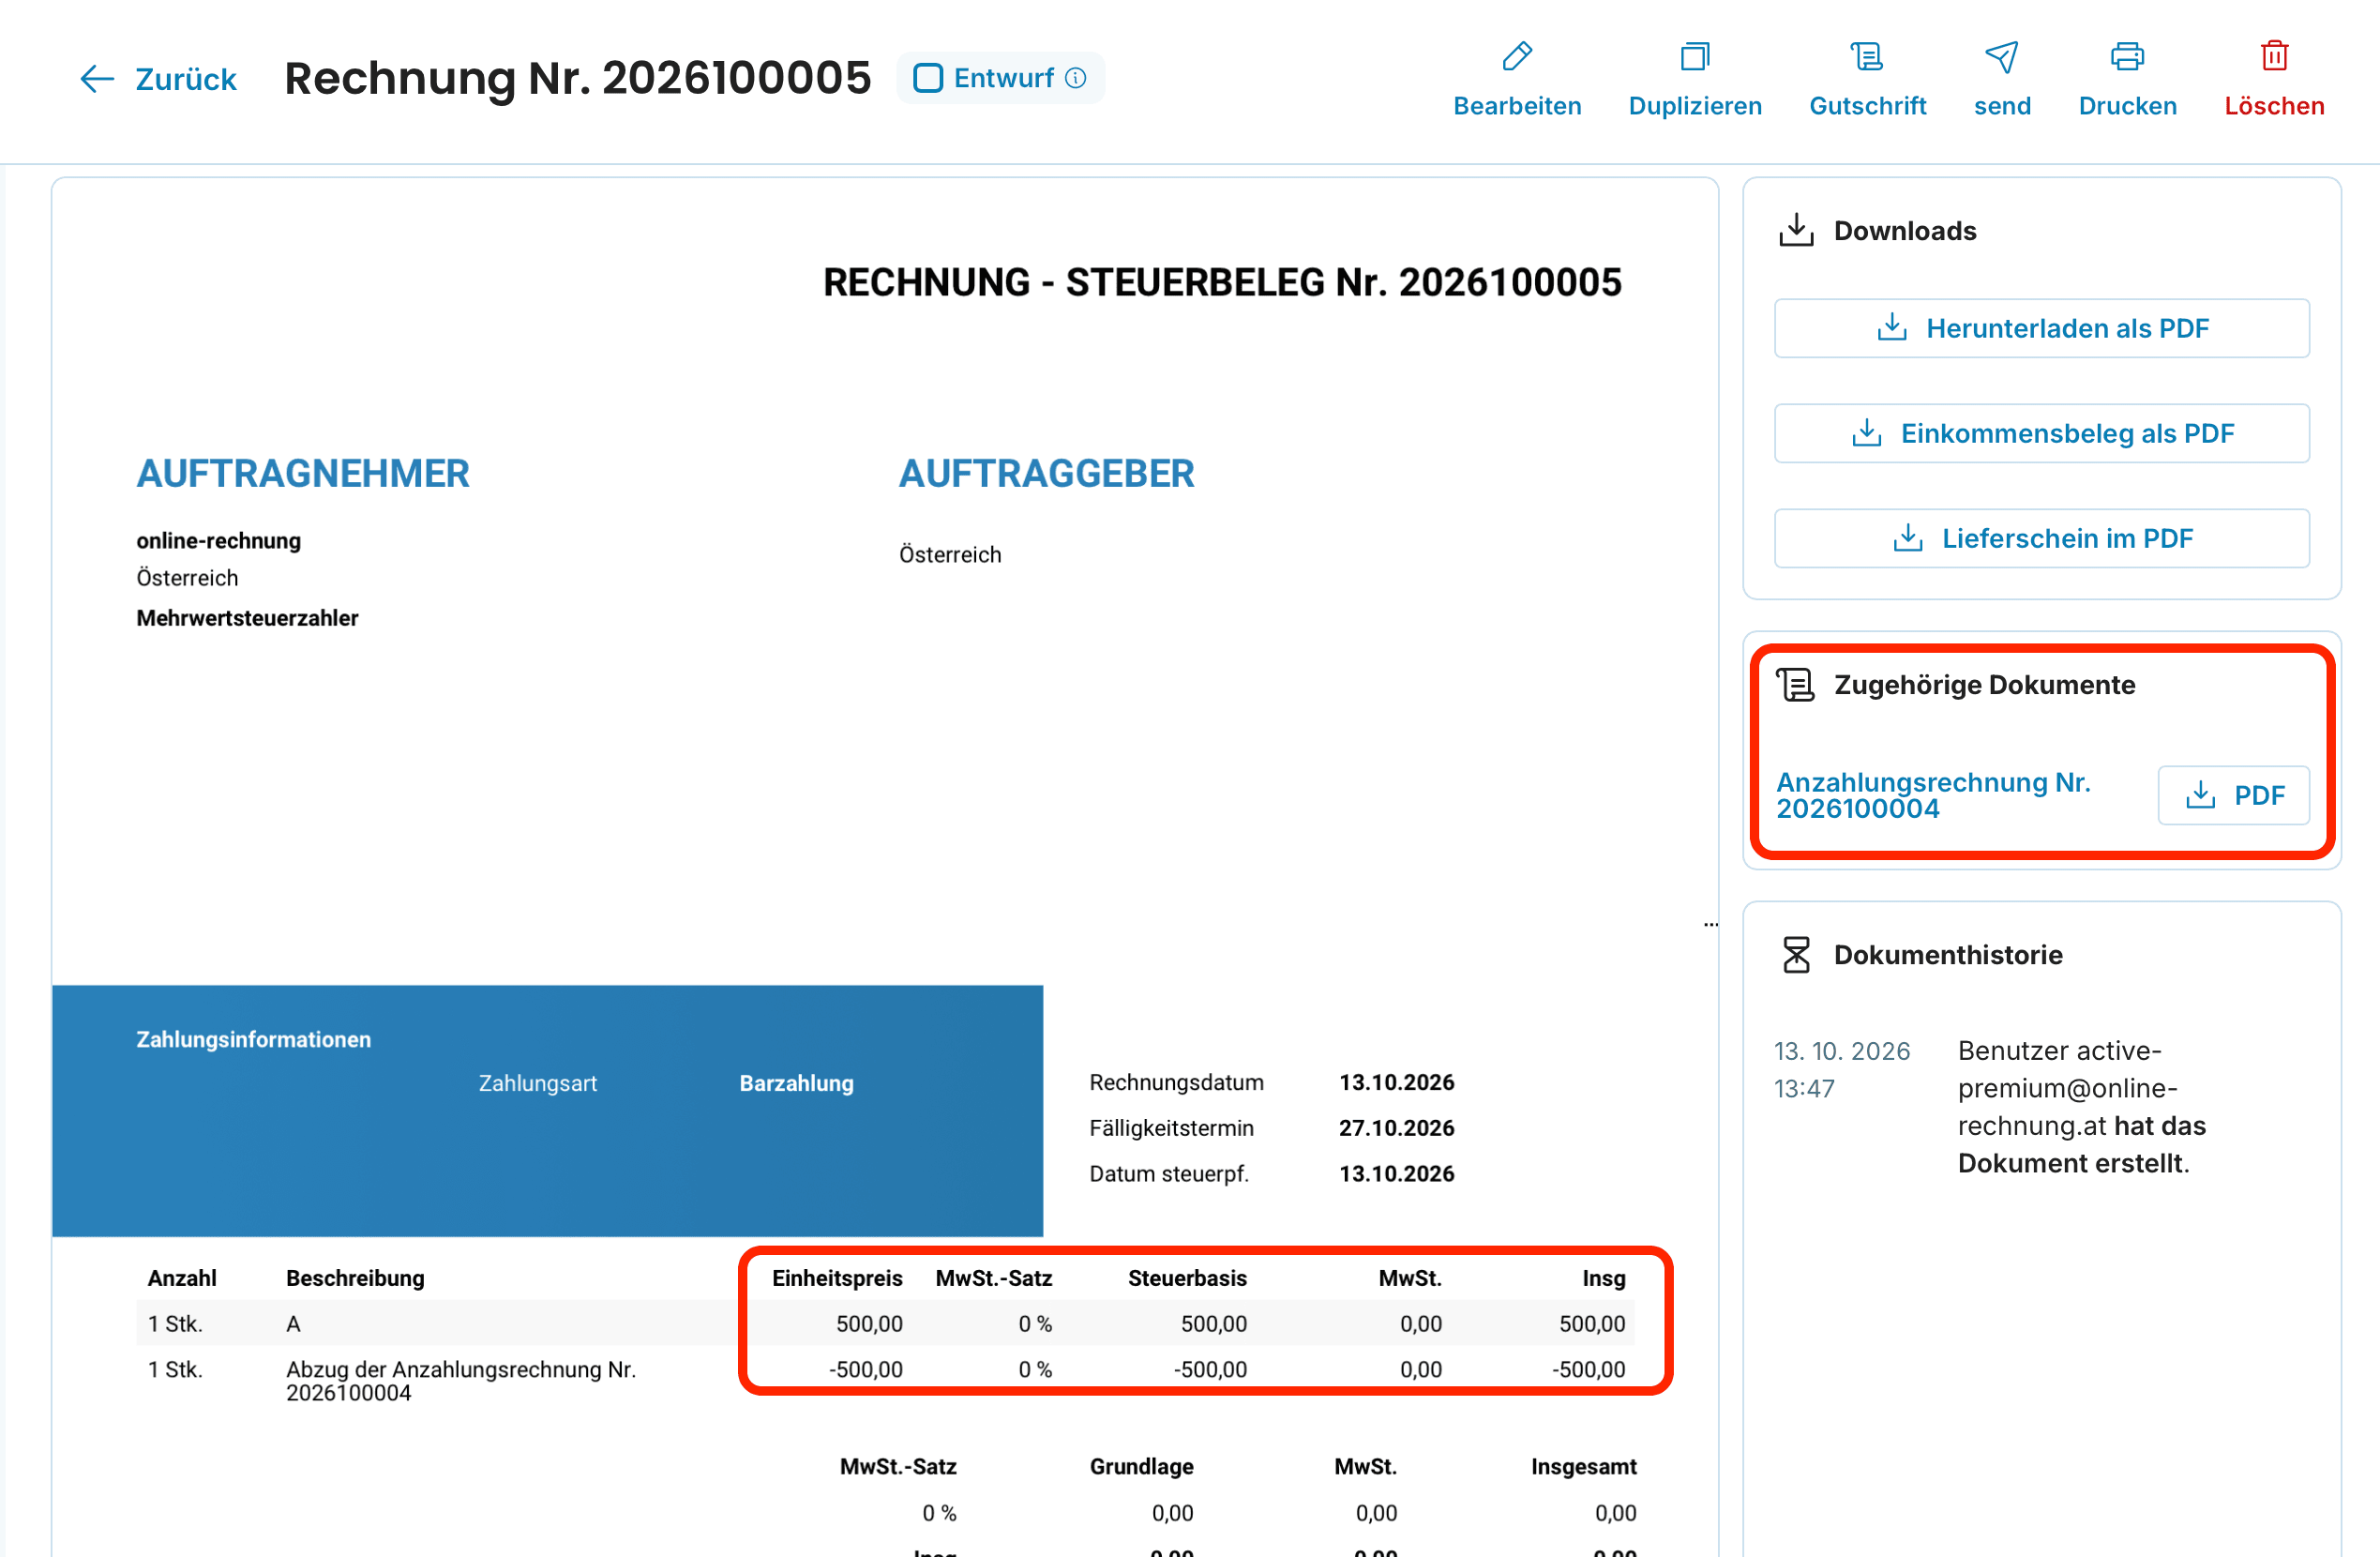This screenshot has height=1557, width=2380.
Task: Download PDF of the Anzahlungsrechnung
Action: pos(2233,795)
